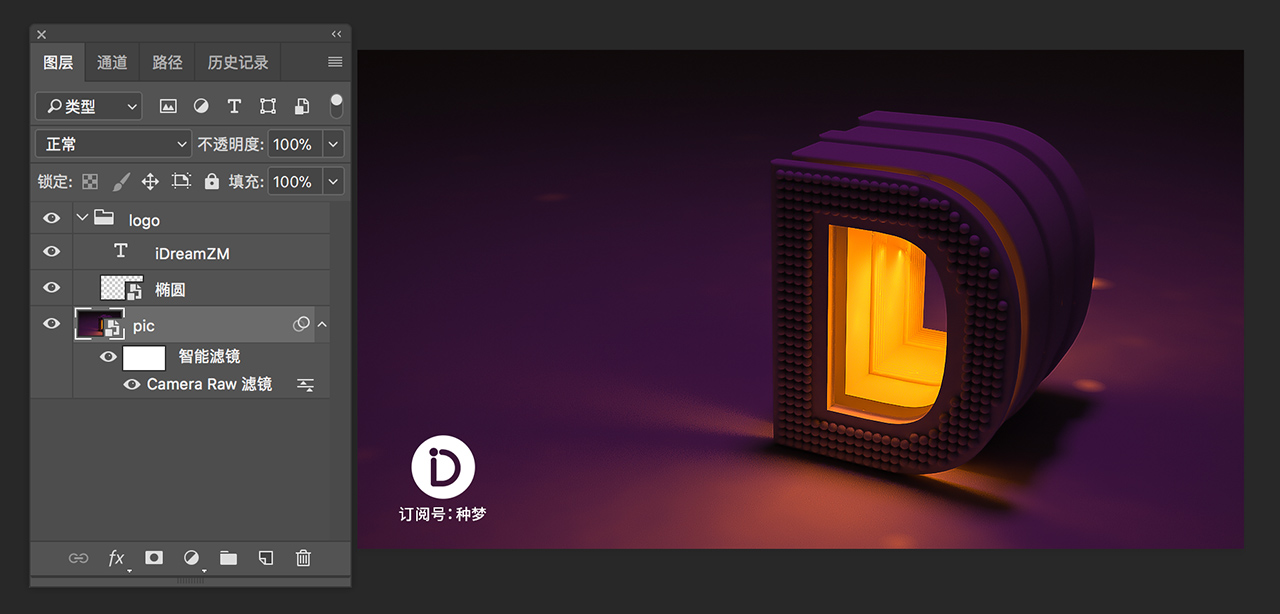This screenshot has width=1280, height=614.
Task: Delete layer trash icon
Action: pos(303,558)
